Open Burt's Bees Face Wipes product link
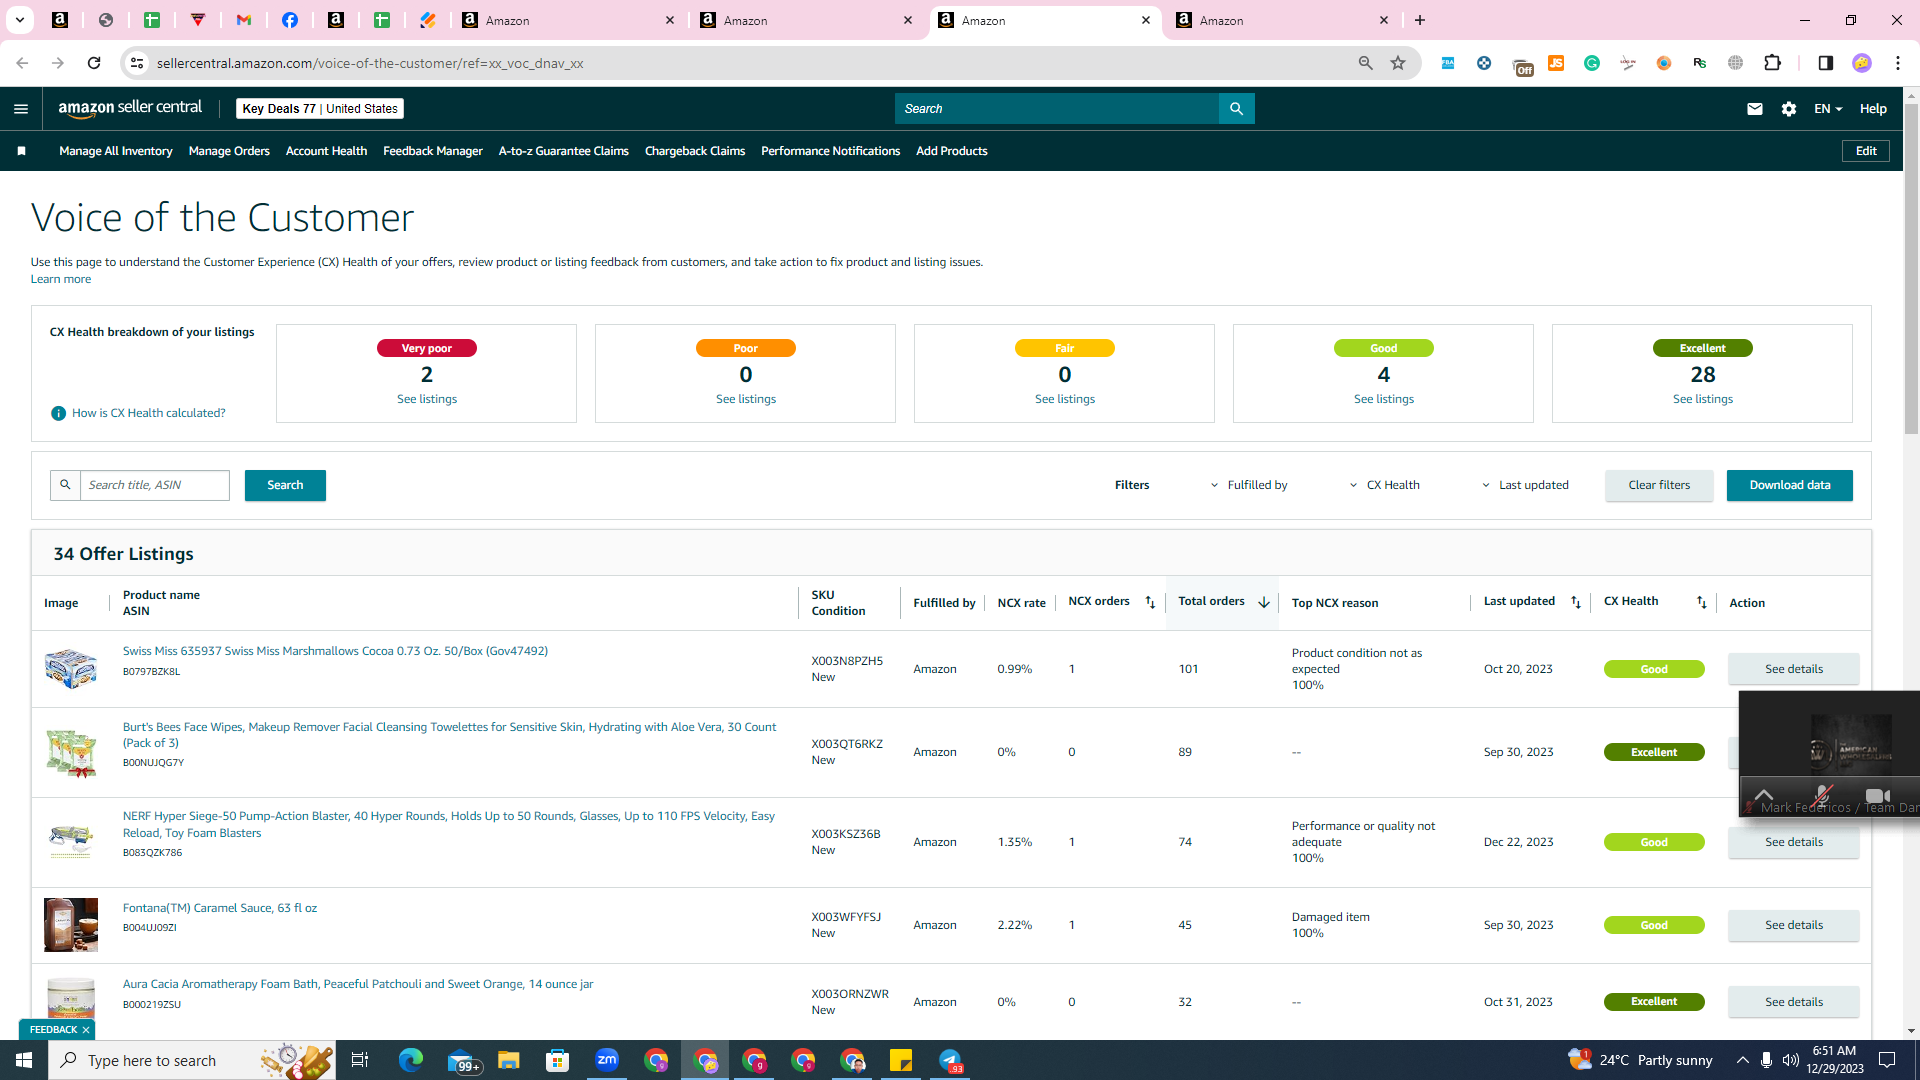The height and width of the screenshot is (1080, 1920). click(x=449, y=735)
